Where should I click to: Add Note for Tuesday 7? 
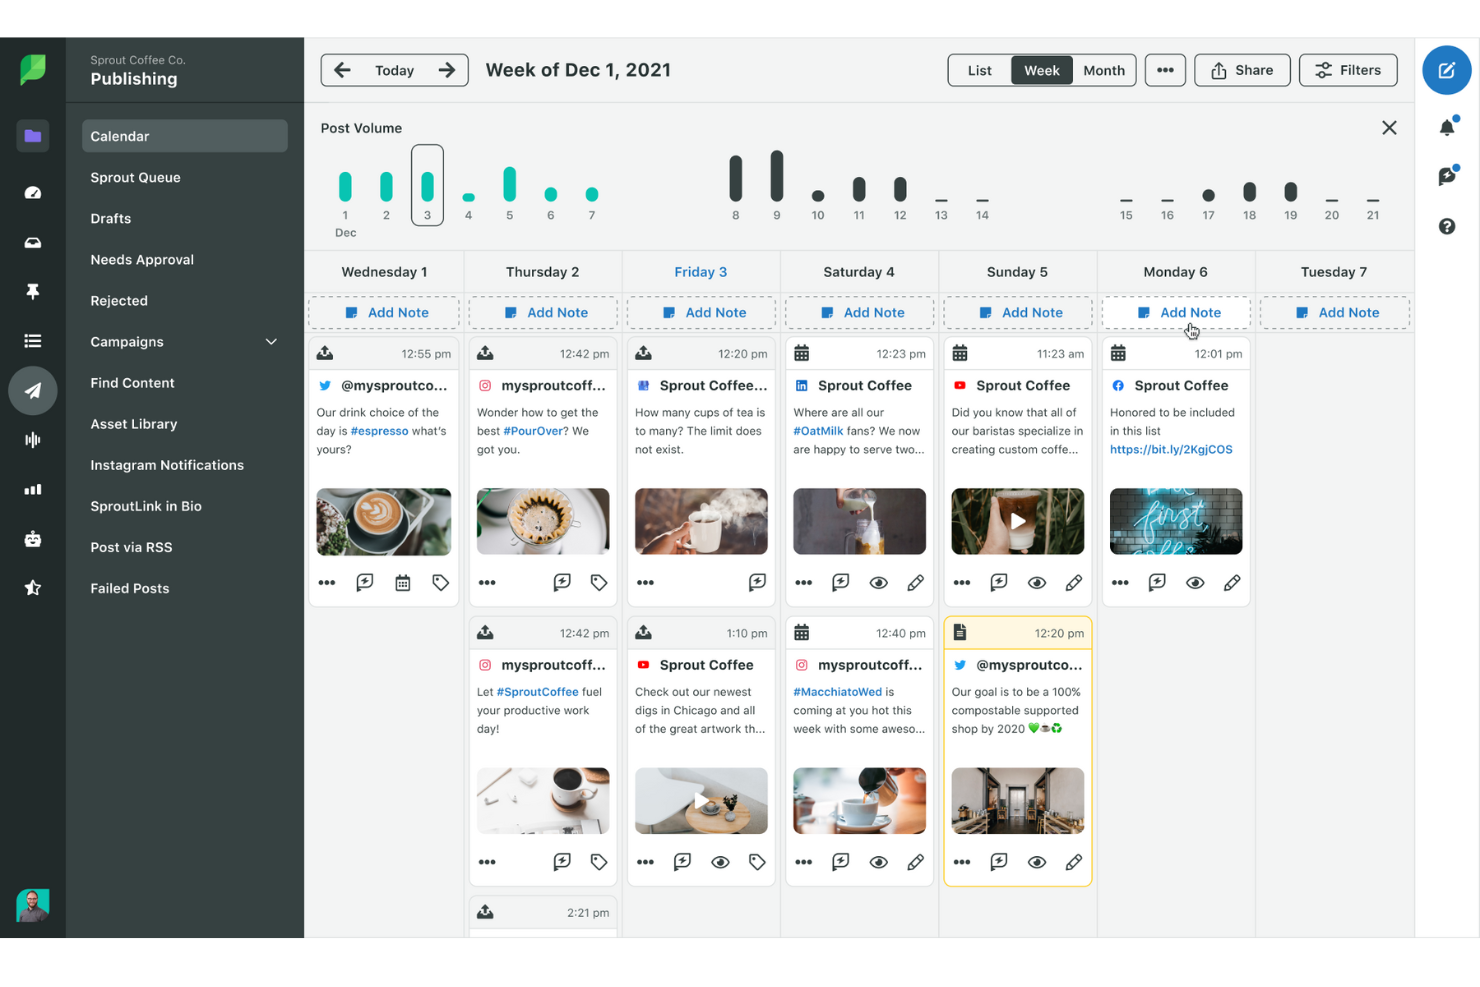click(x=1335, y=313)
